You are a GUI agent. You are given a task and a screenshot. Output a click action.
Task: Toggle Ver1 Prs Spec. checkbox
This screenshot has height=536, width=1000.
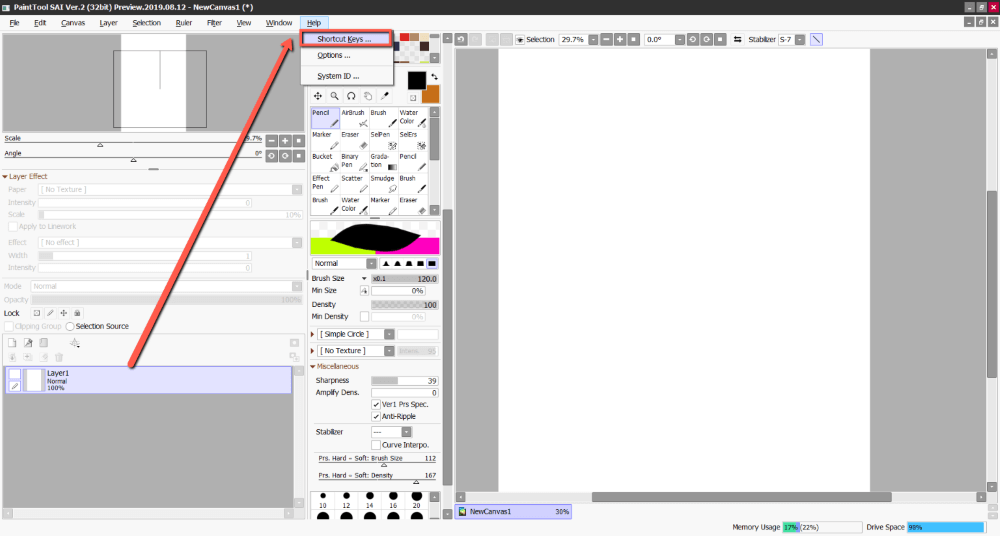(376, 405)
